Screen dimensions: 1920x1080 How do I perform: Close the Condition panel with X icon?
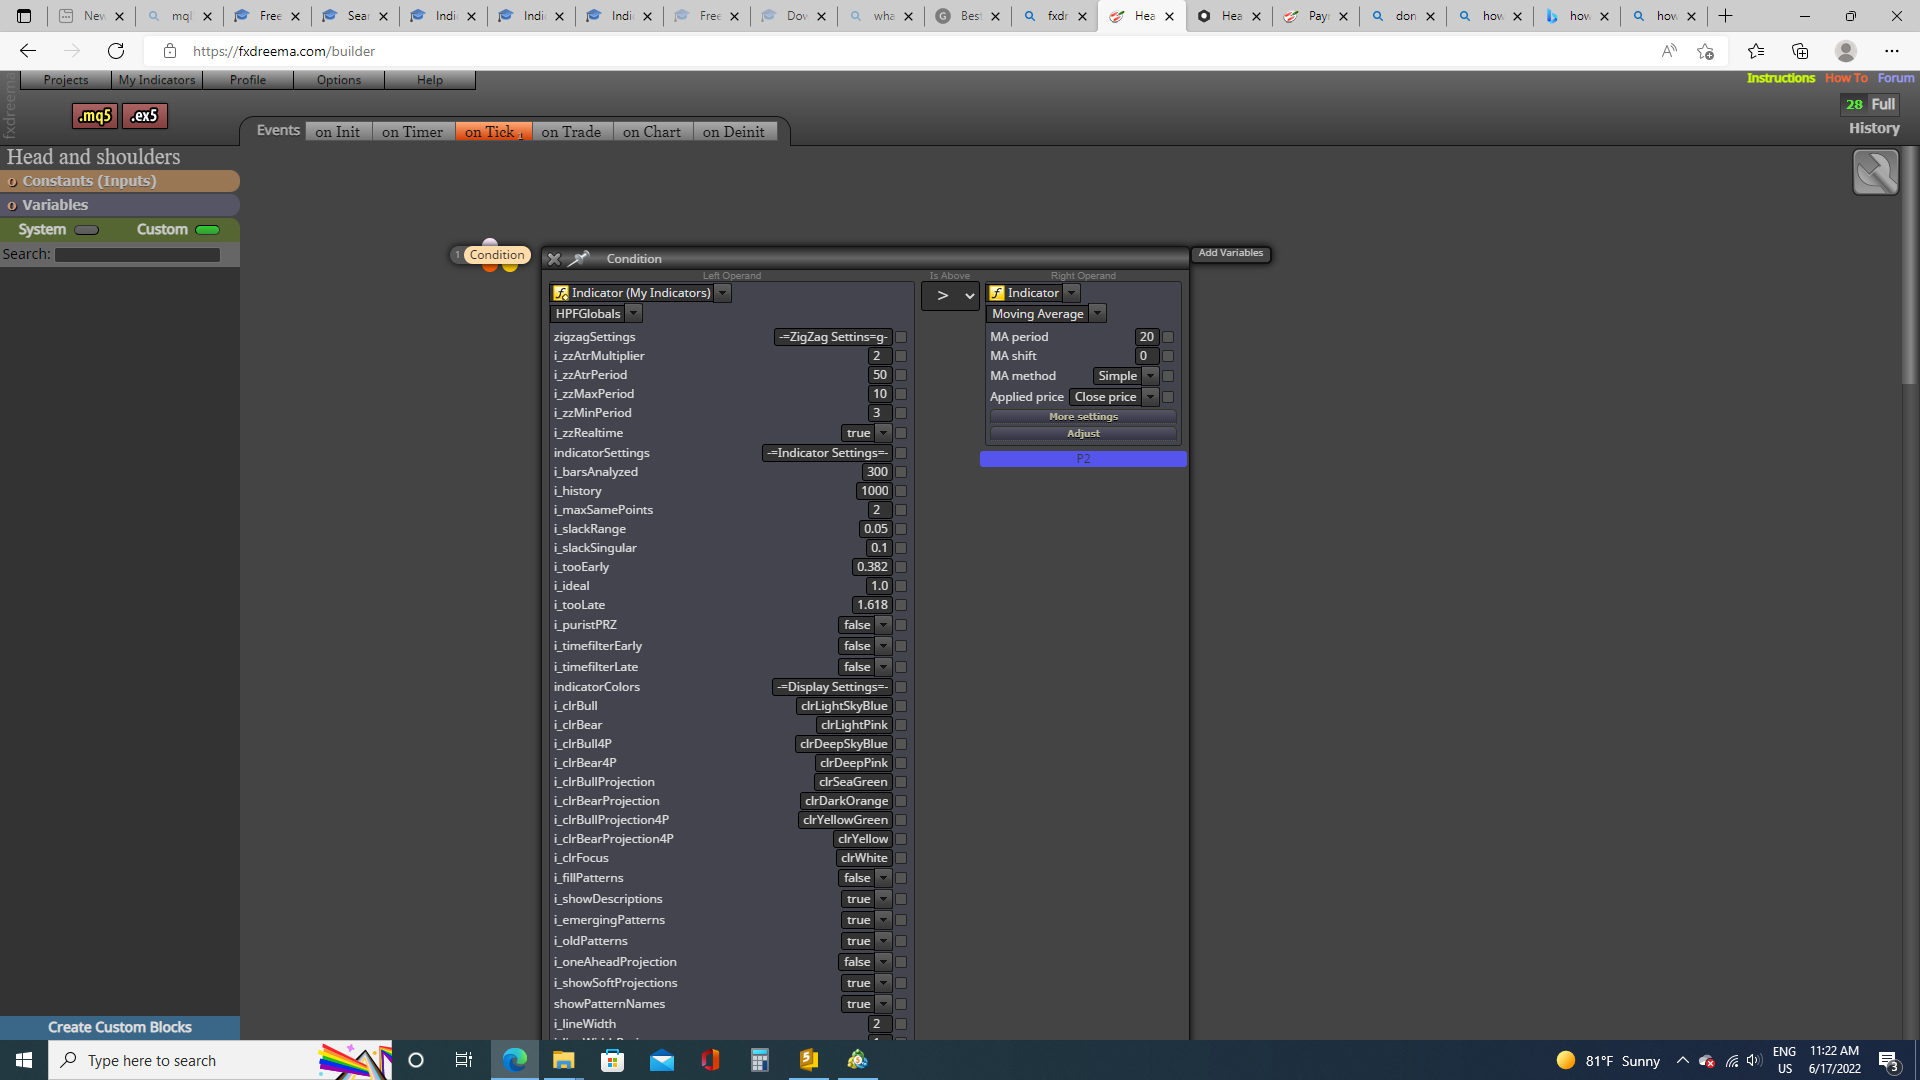tap(554, 259)
